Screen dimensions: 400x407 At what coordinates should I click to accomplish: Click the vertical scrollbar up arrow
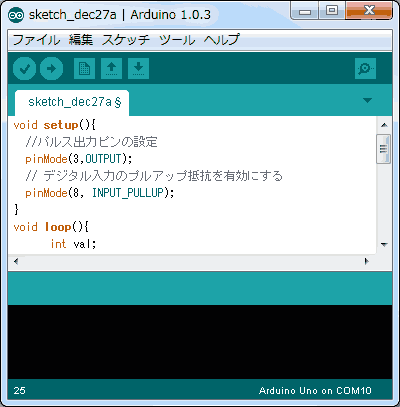tap(384, 125)
